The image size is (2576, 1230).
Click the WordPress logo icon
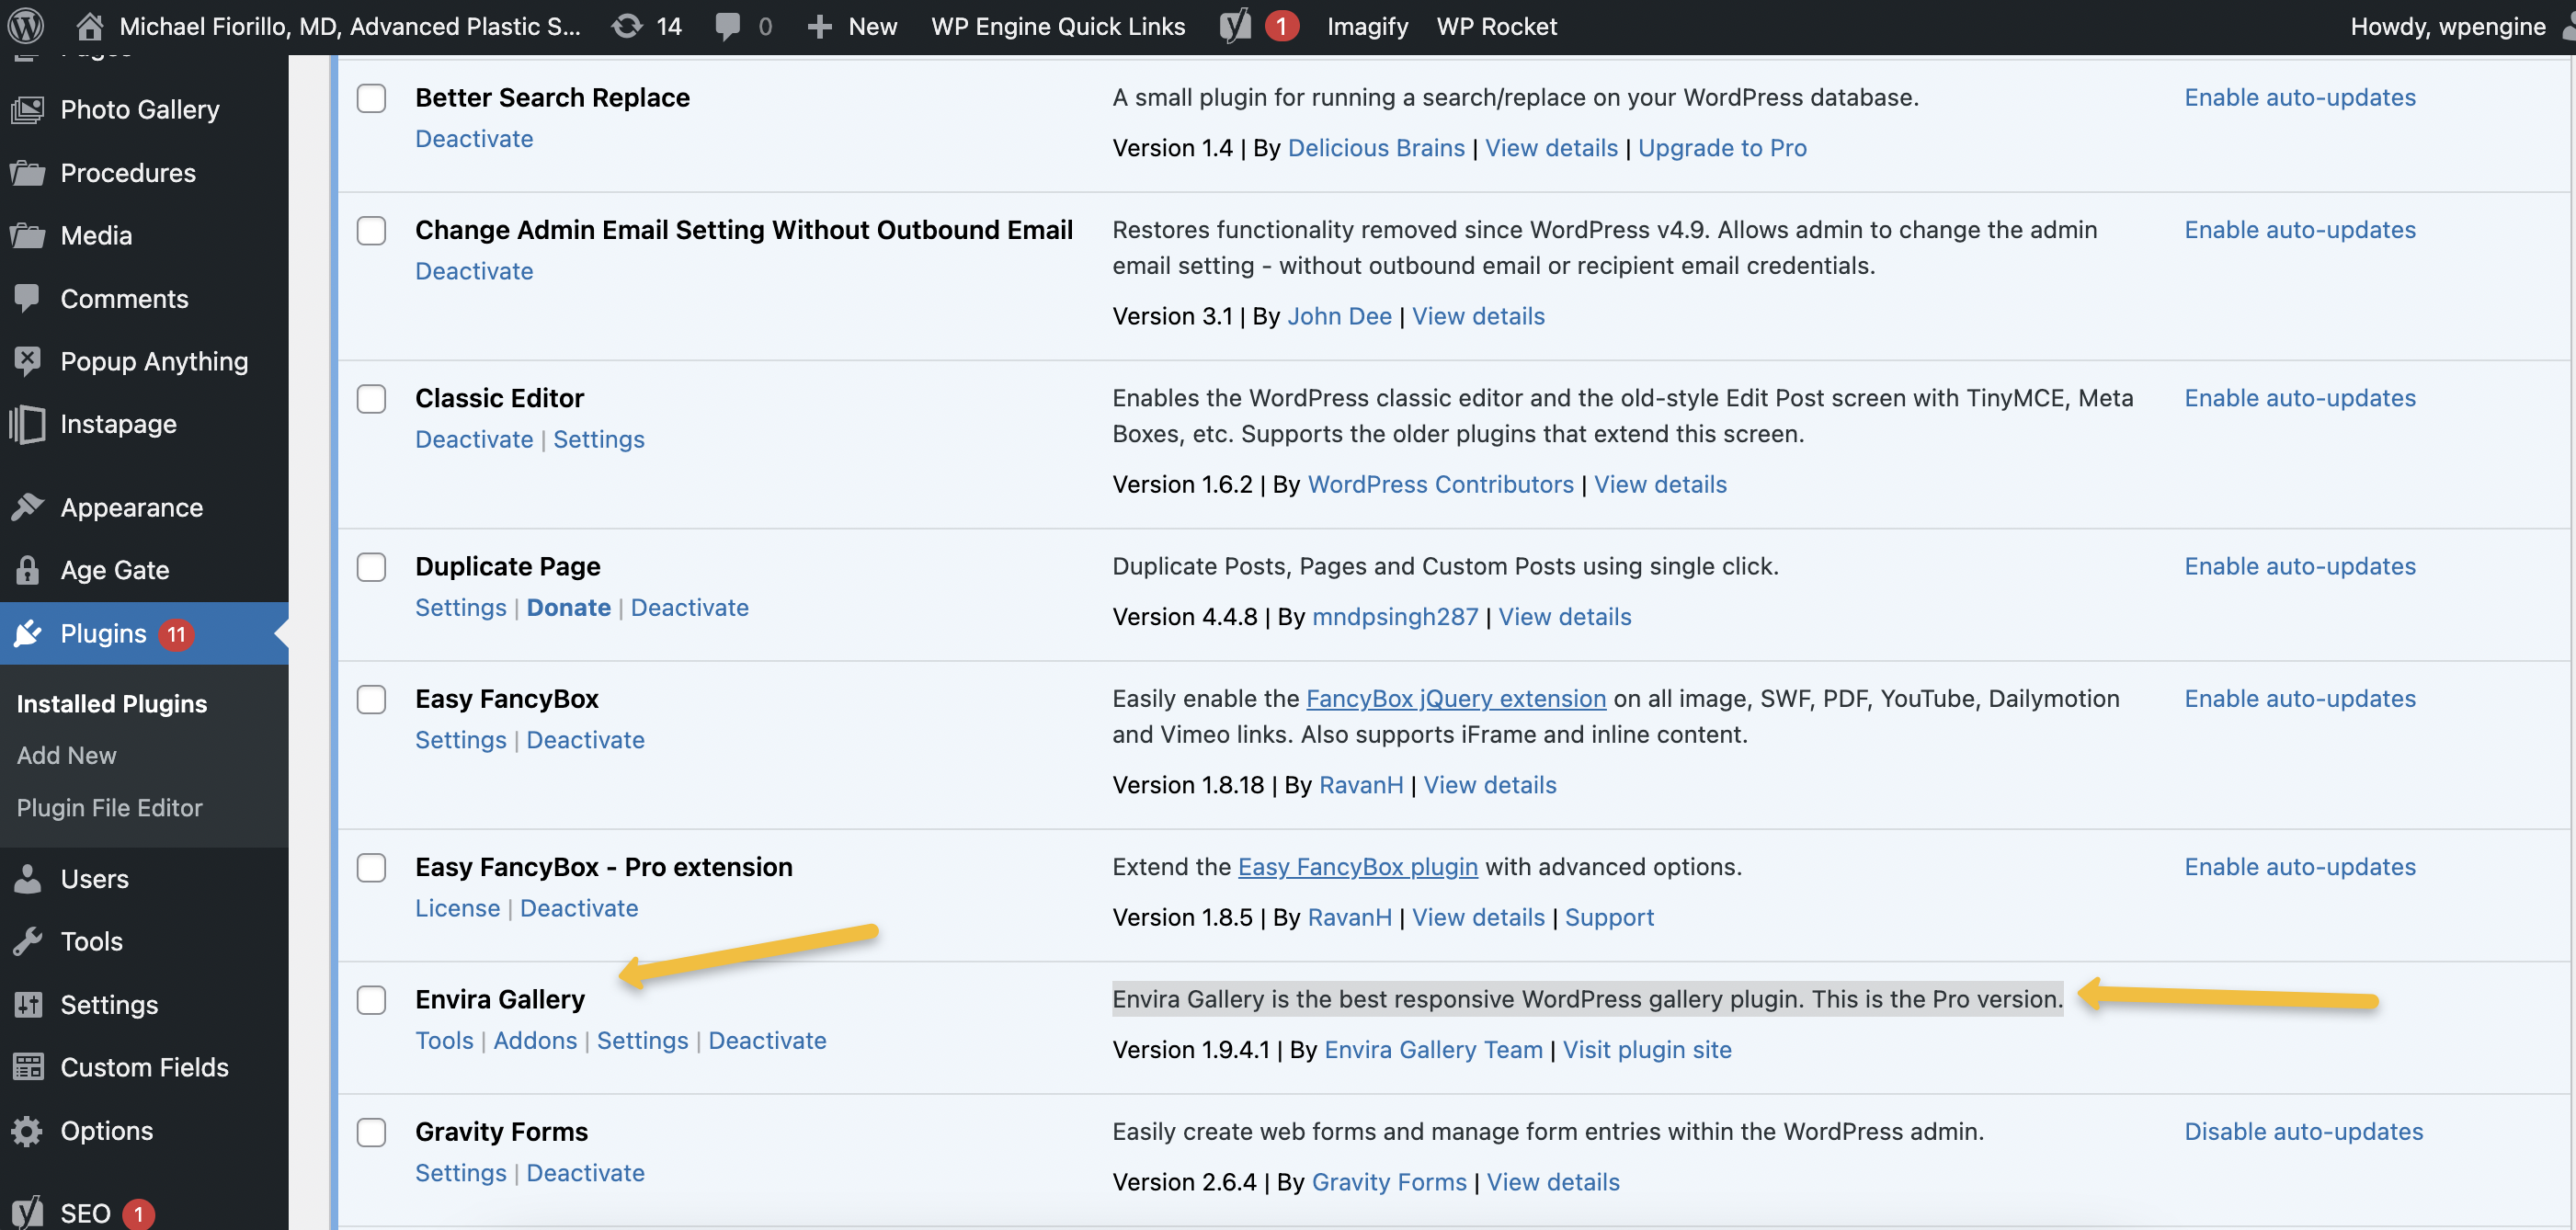pos(25,26)
